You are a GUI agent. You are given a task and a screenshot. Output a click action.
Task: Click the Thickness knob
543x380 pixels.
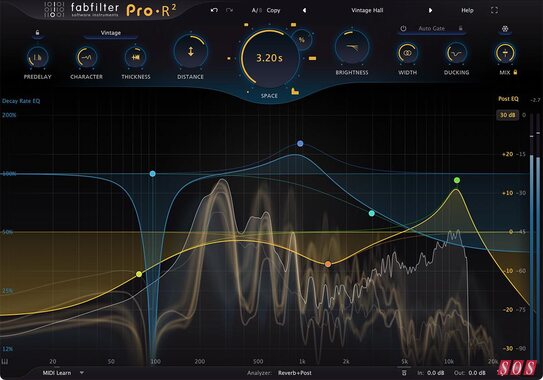135,58
